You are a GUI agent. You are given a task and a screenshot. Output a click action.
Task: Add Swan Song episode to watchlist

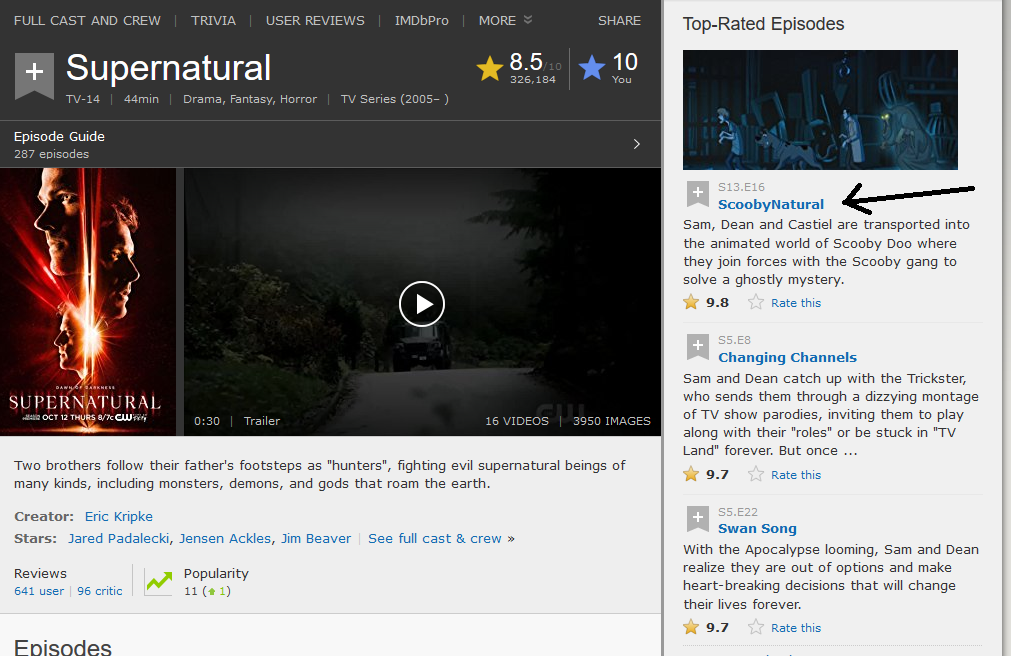click(x=697, y=518)
